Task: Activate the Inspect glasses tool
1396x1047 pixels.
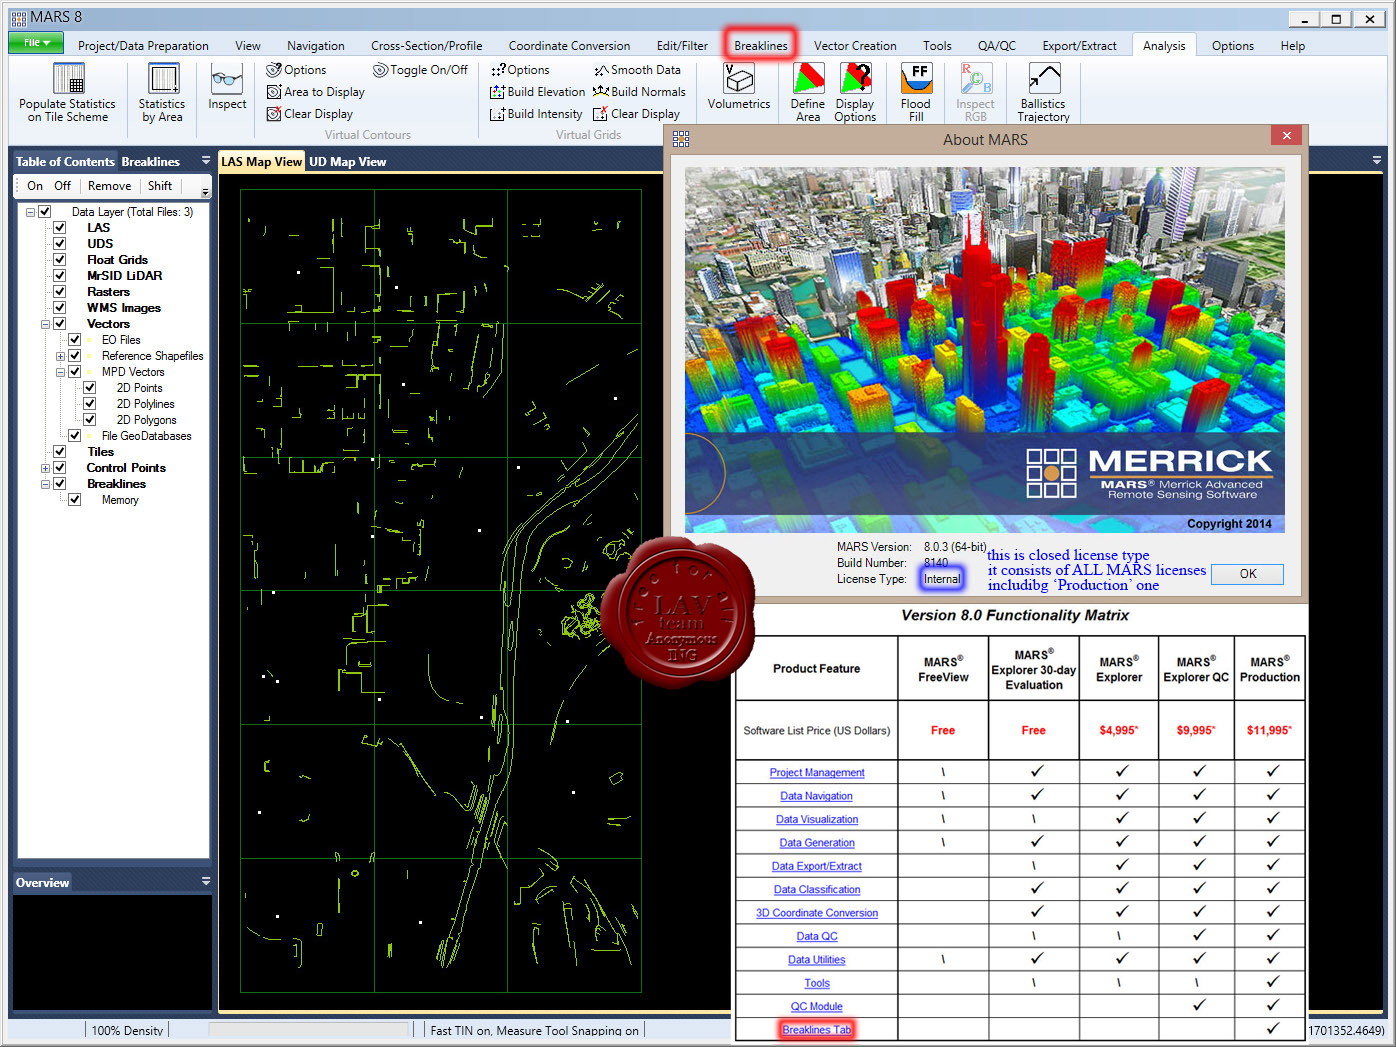Action: click(227, 87)
